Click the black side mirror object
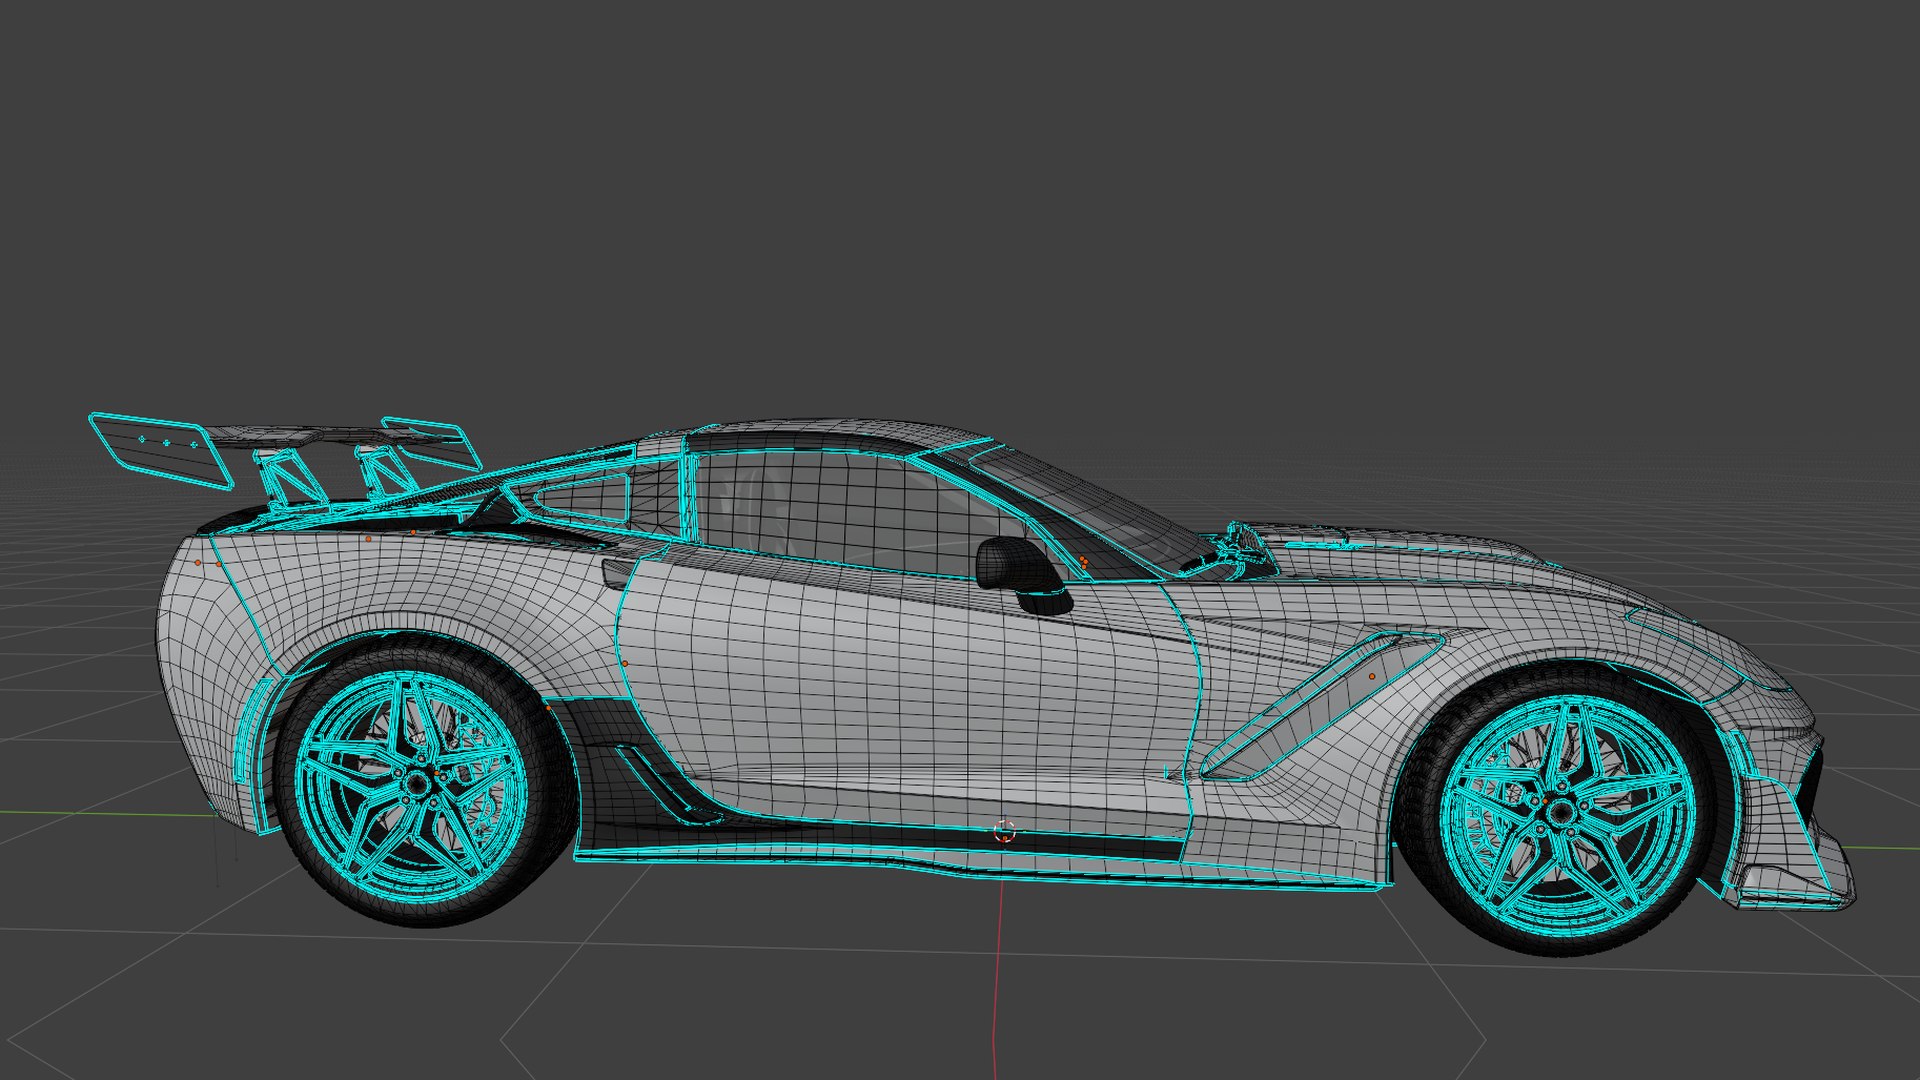1920x1080 pixels. click(x=1022, y=574)
